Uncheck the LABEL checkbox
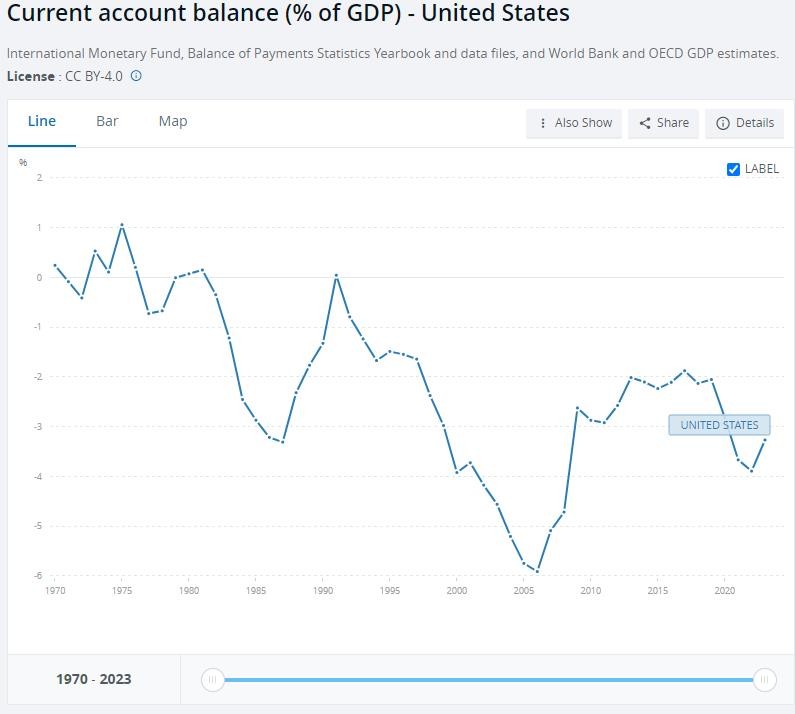 (733, 169)
